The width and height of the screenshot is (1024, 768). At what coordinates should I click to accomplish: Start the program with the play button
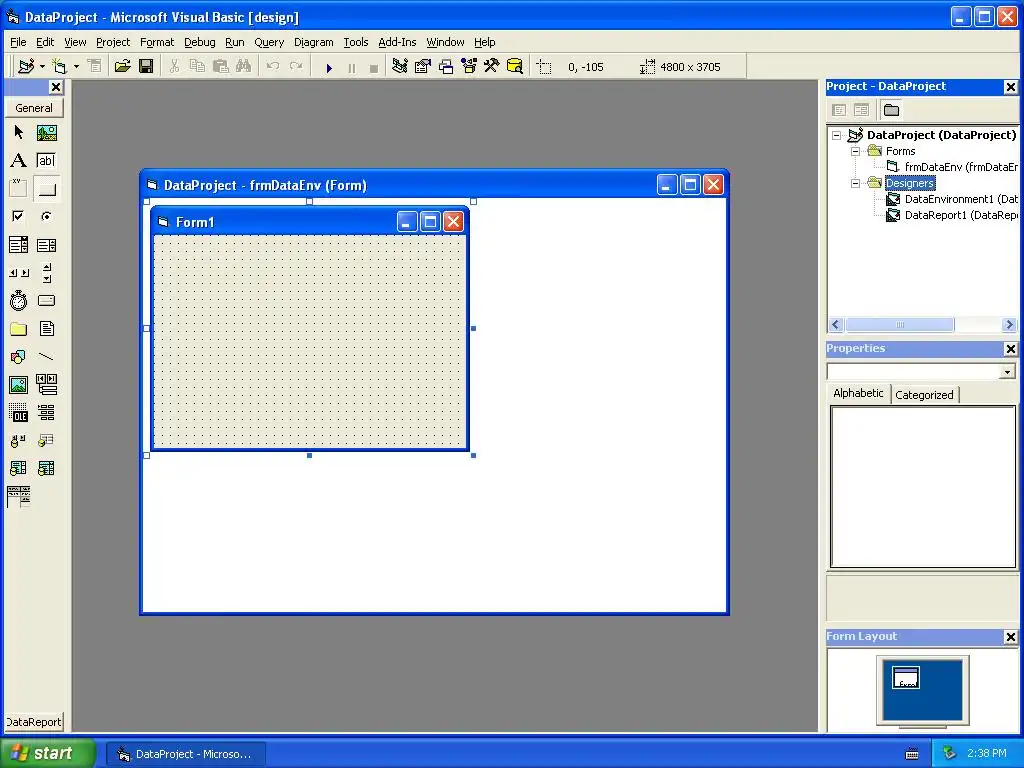329,67
